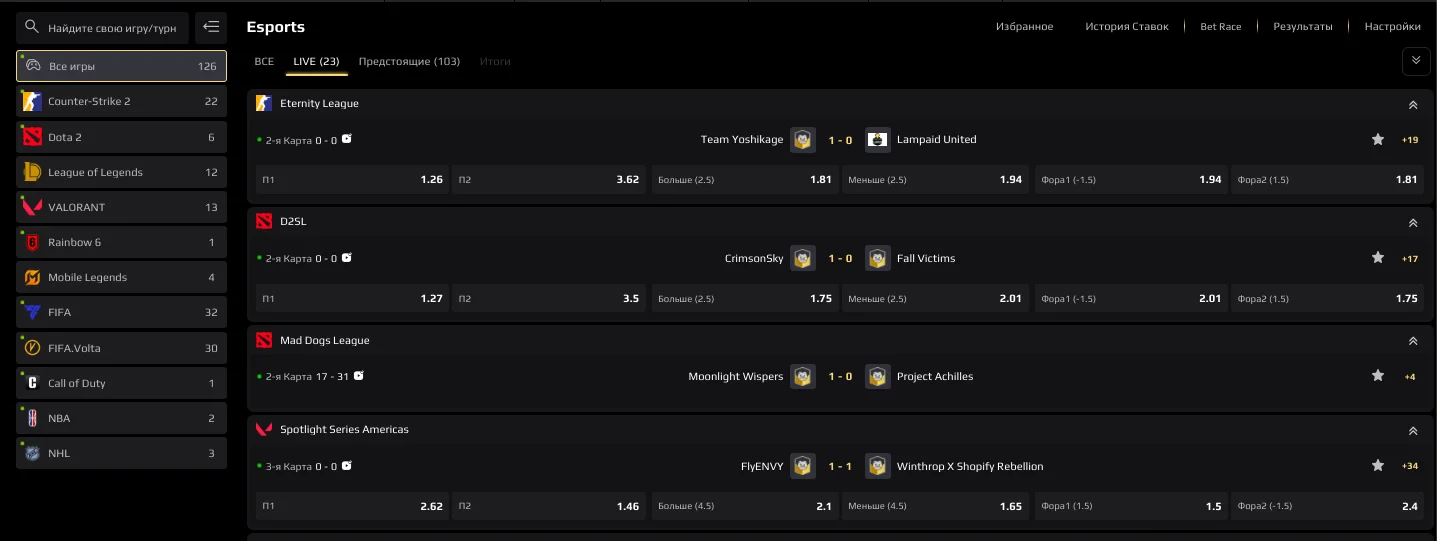Click the Counter-Strike 2 game icon

32,101
